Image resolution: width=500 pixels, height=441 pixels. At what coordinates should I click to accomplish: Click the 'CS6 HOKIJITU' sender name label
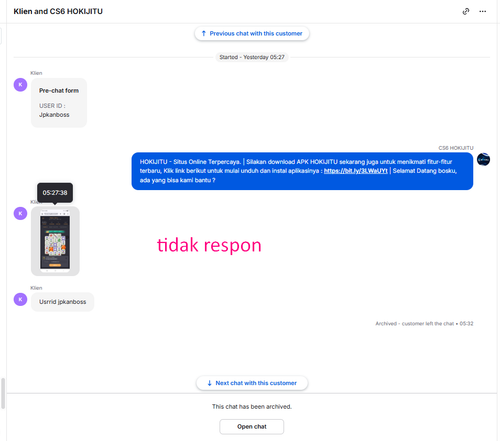456,148
